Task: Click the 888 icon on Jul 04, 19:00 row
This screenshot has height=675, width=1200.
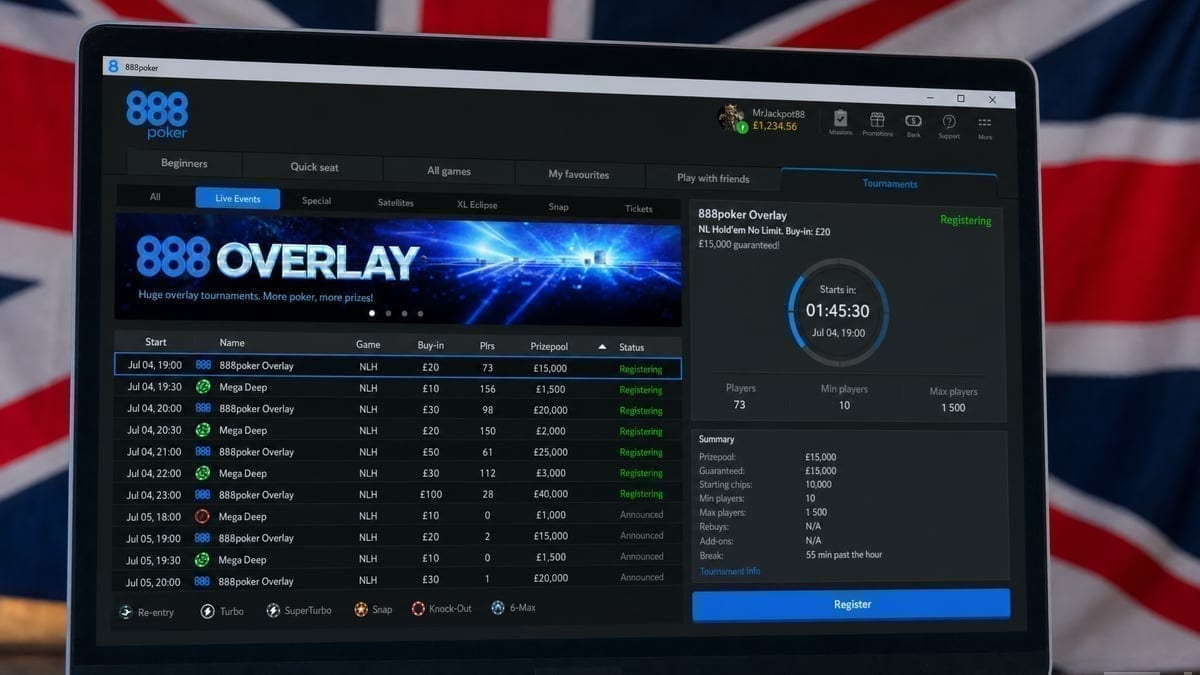Action: (x=203, y=366)
